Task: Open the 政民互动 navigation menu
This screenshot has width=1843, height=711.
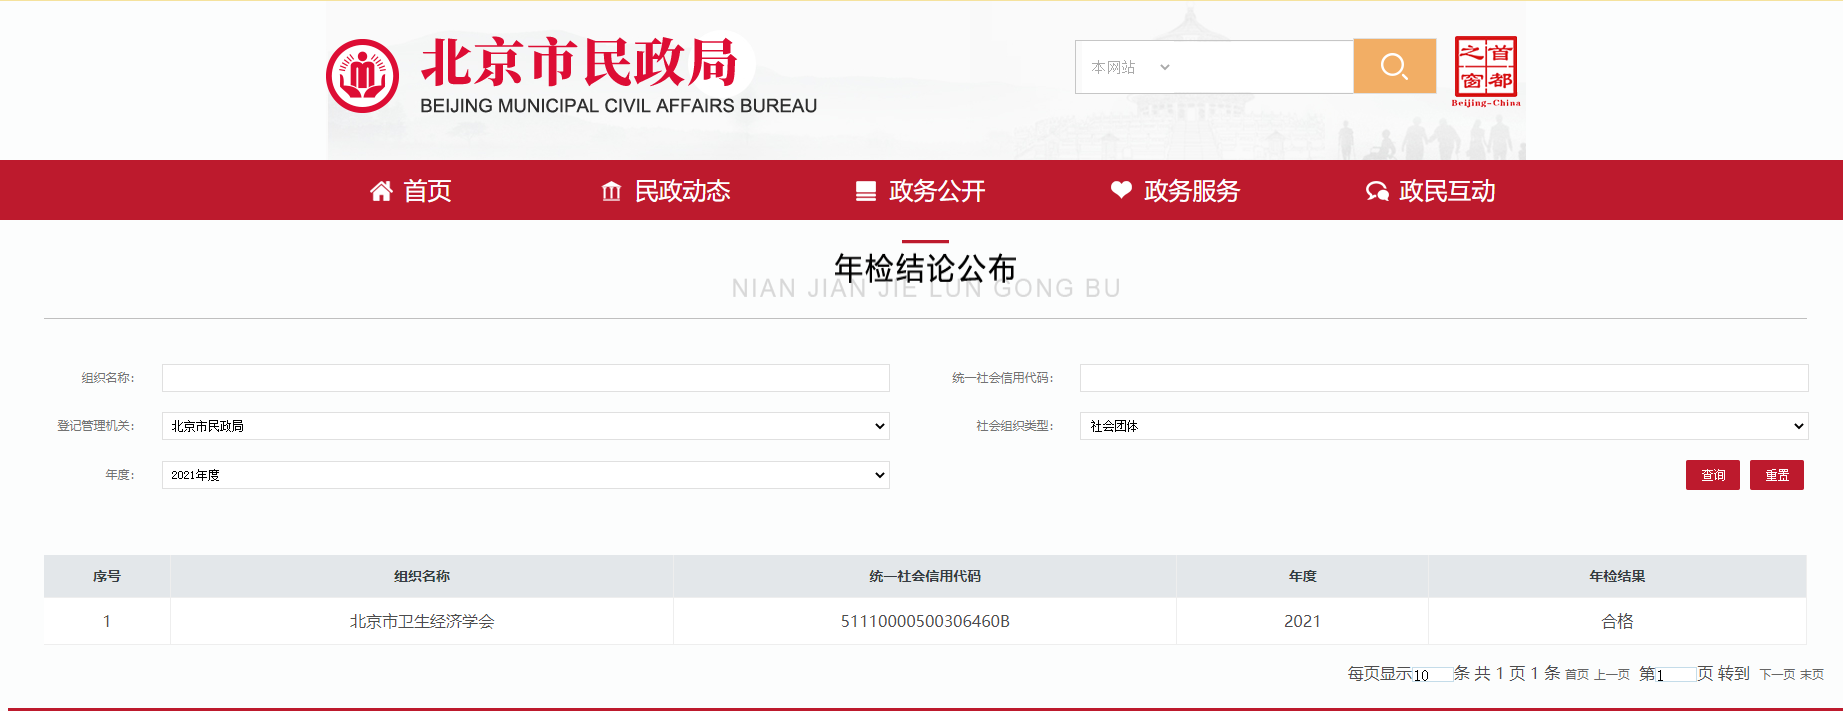Action: click(1447, 191)
